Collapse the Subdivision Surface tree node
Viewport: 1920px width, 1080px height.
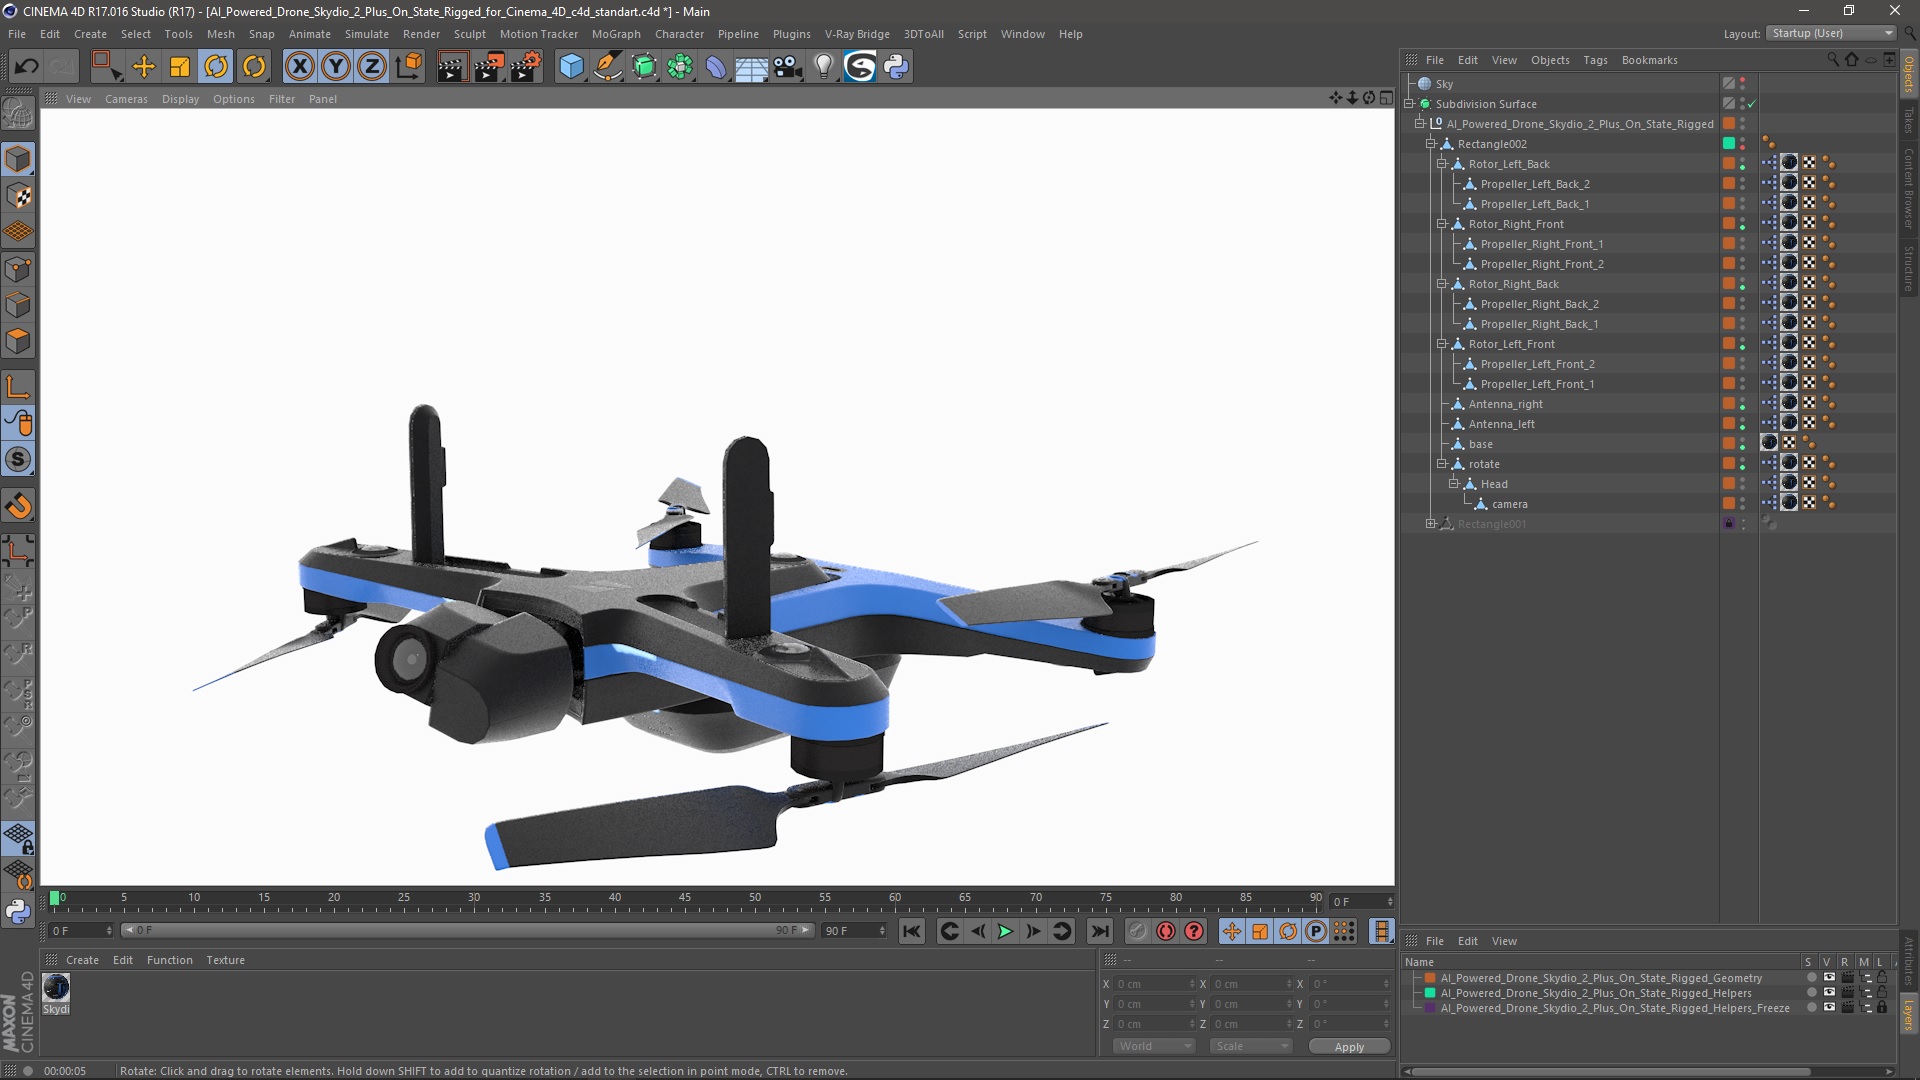tap(1410, 104)
